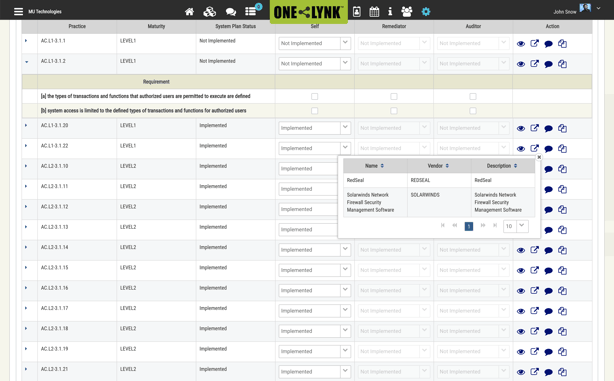Open external link for AC.L1-3.1.2
614x381 pixels.
click(535, 64)
